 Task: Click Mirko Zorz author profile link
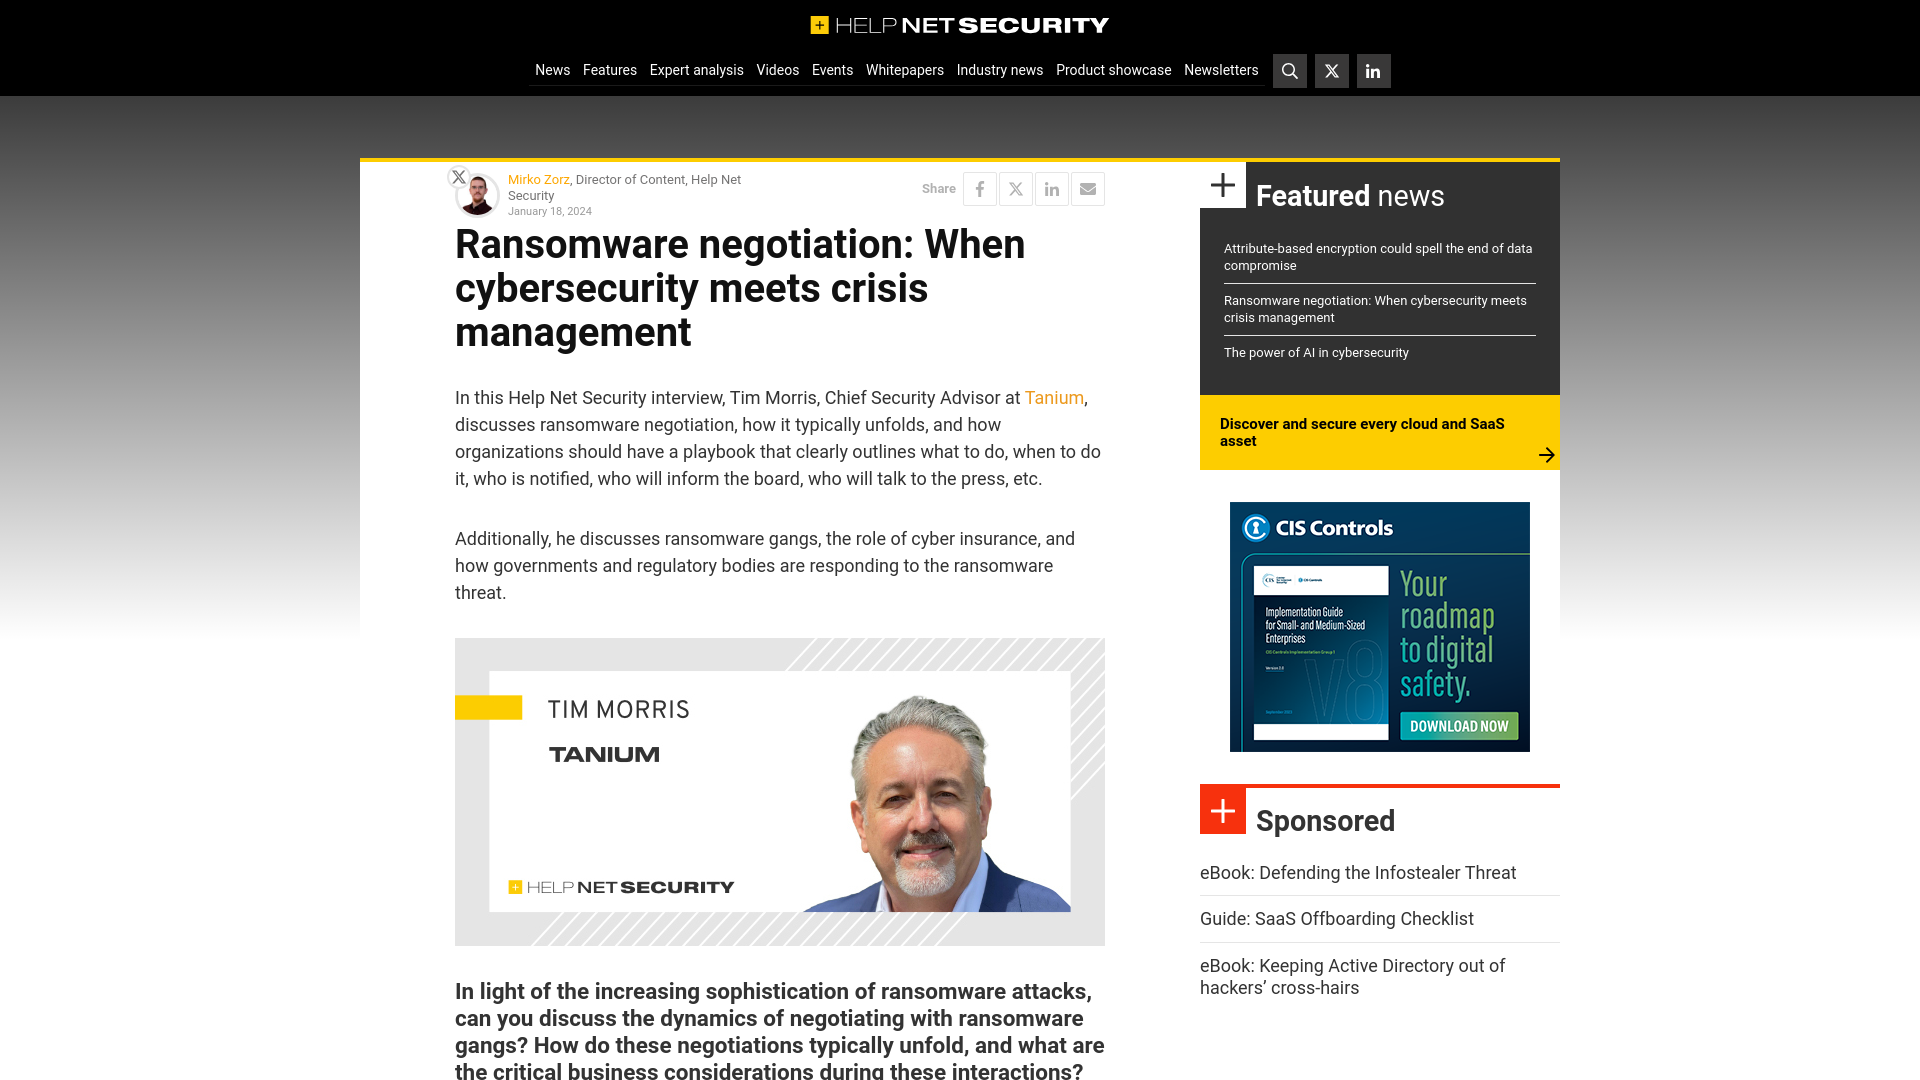[538, 179]
